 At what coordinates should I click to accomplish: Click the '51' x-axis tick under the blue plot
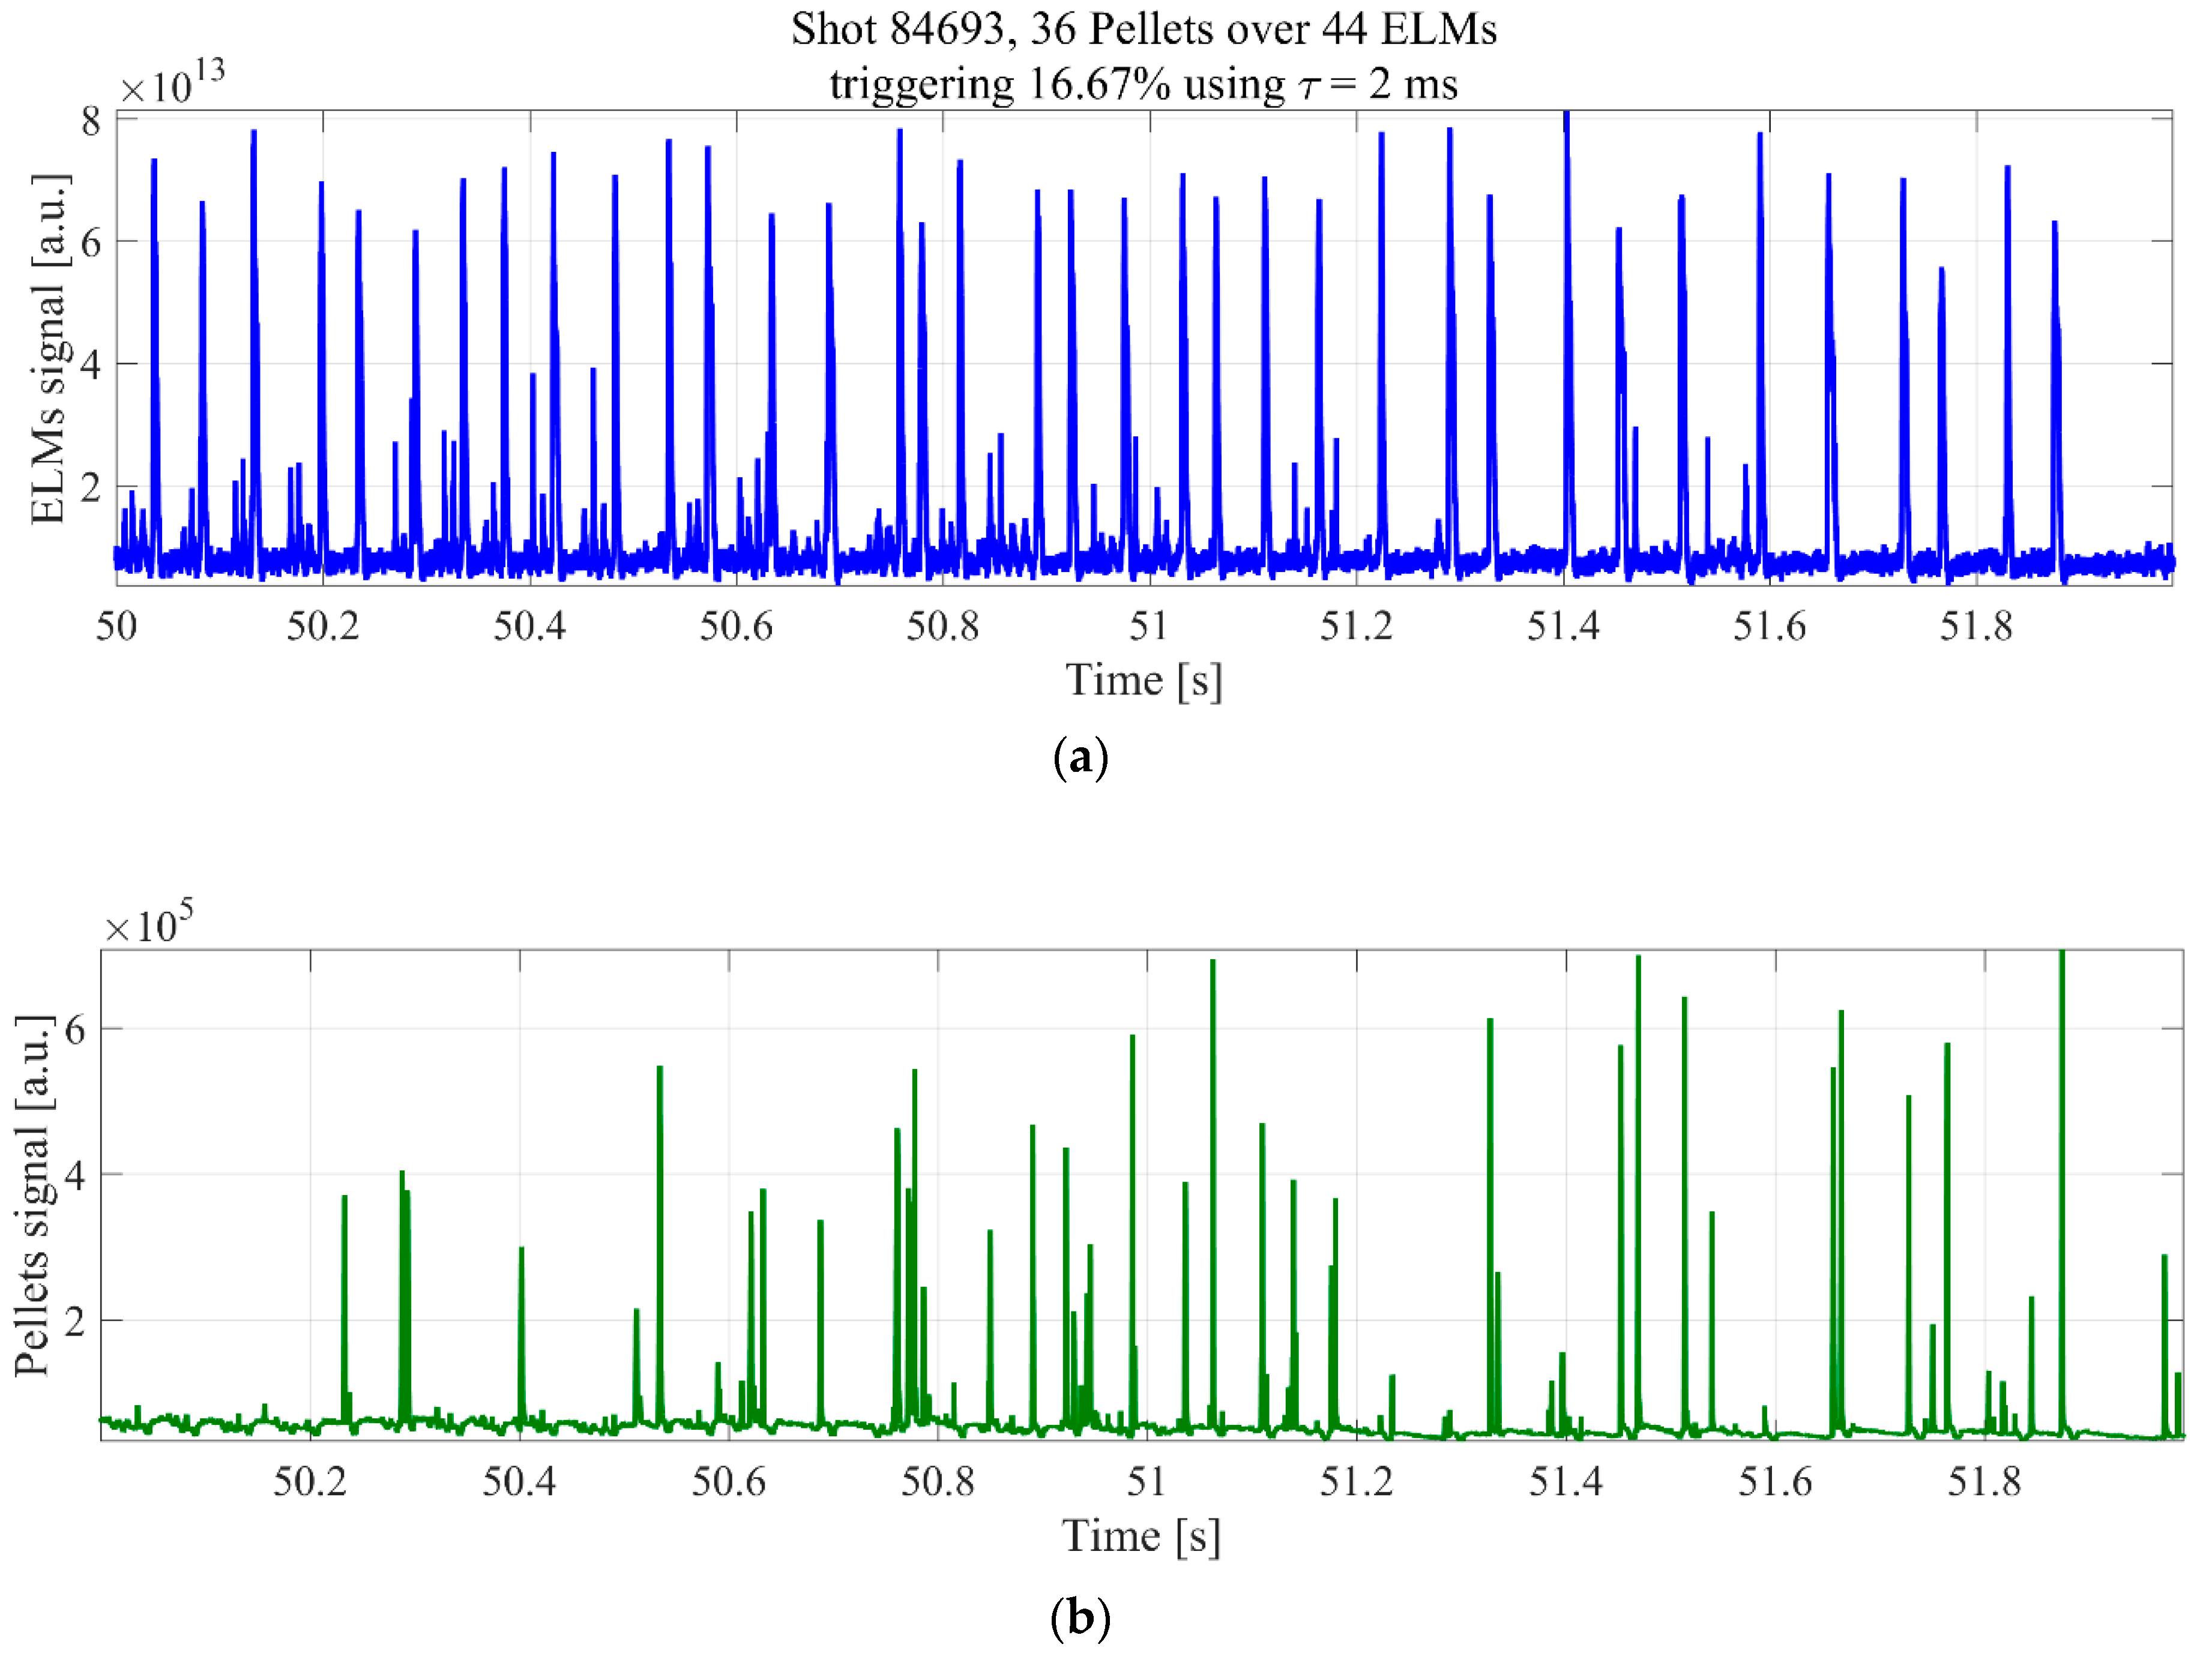1149,626
